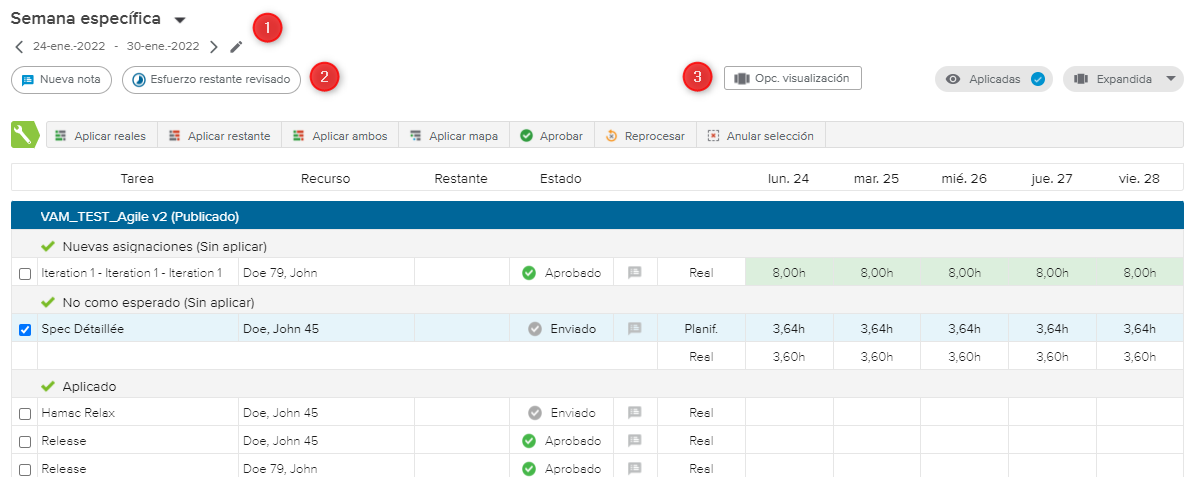
Task: Open Opc. visualización options
Action: point(792,78)
